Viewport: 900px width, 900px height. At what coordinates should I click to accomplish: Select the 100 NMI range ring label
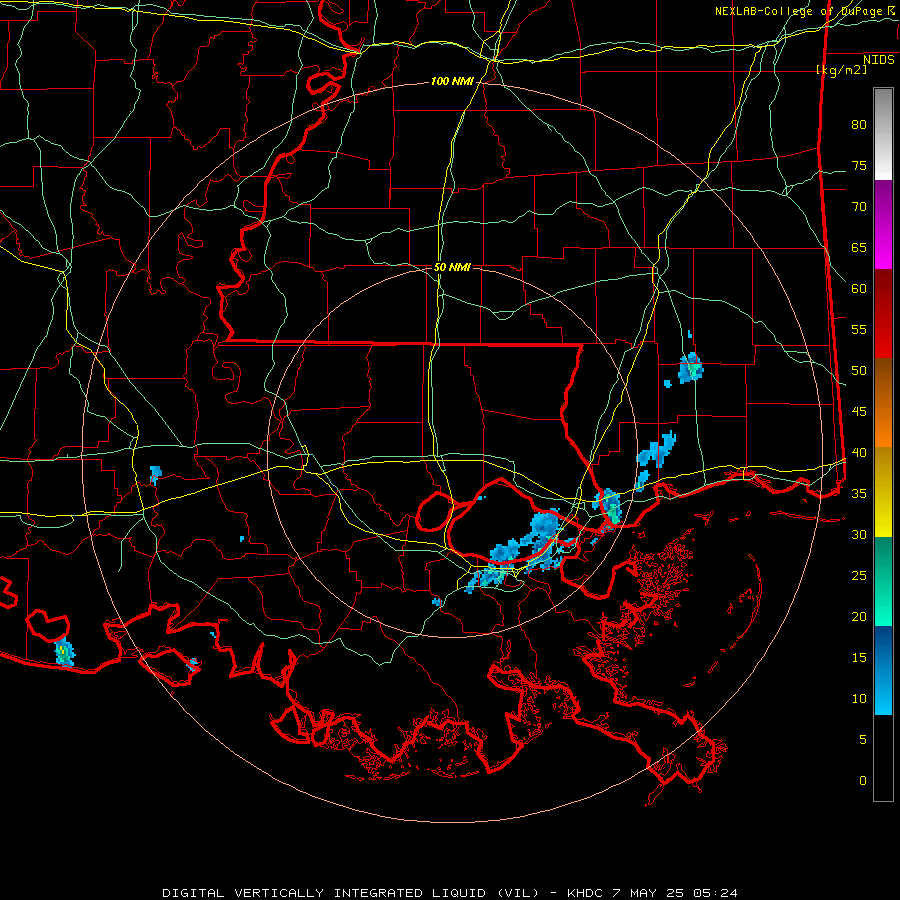[452, 82]
